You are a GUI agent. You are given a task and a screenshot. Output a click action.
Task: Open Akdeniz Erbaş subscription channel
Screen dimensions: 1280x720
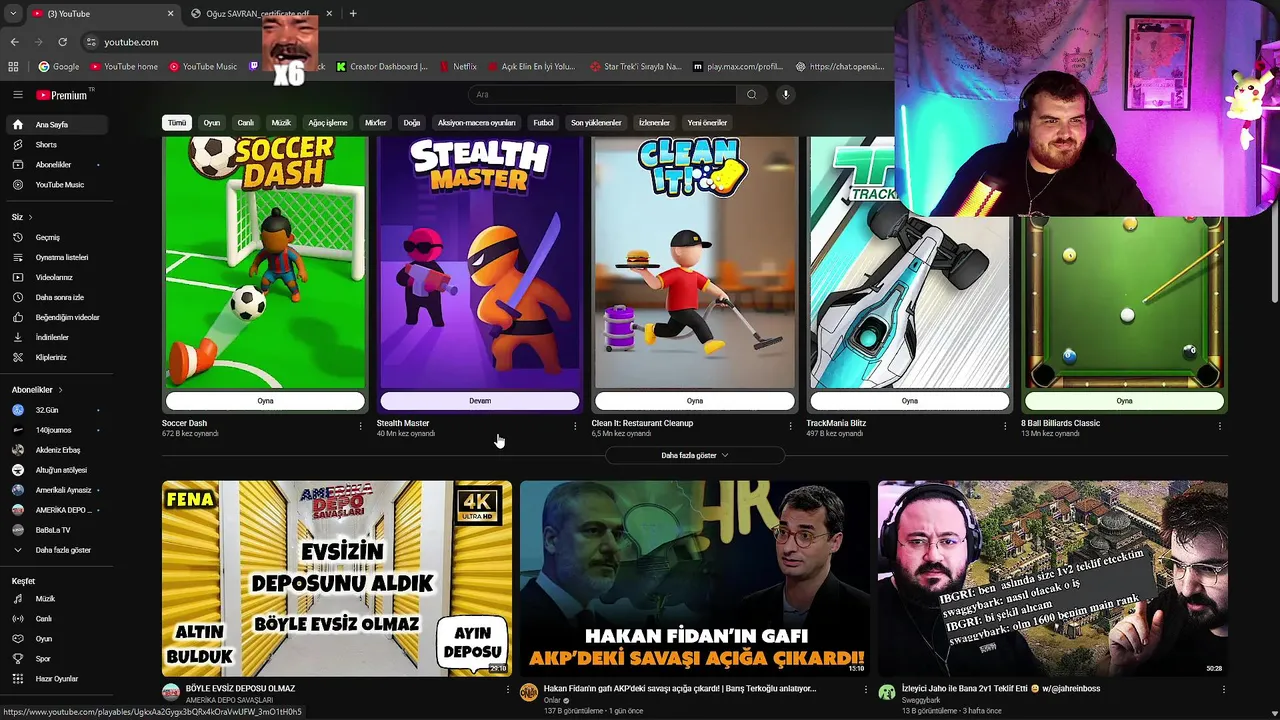point(57,450)
